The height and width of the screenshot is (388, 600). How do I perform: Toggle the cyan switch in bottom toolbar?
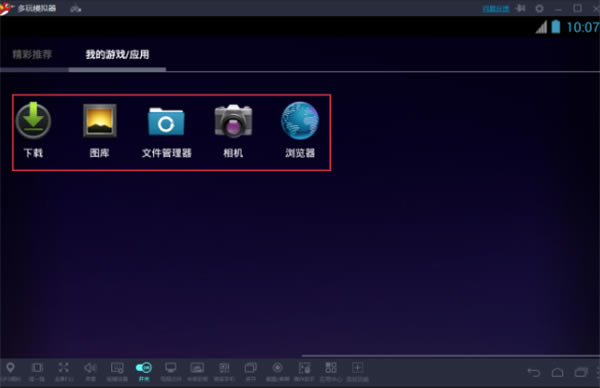click(144, 368)
